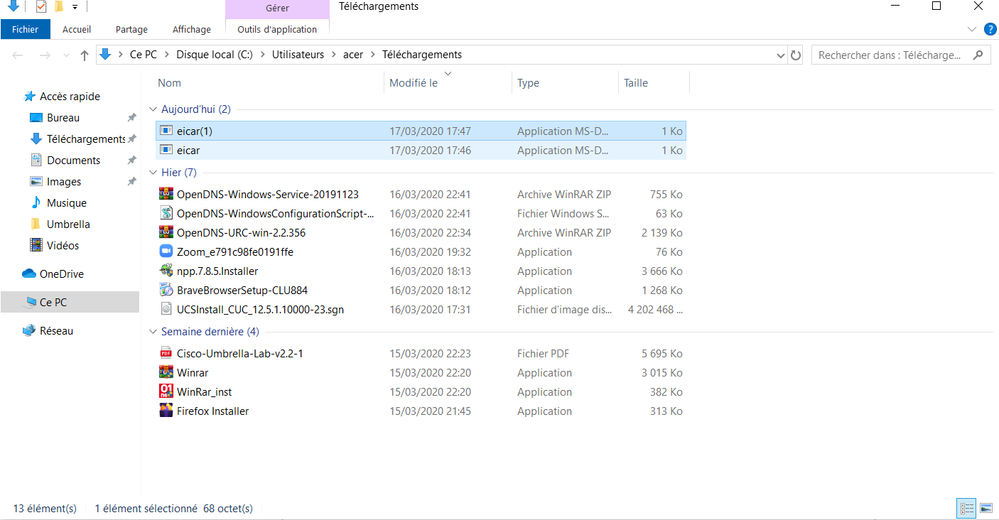Open the Outils d'application tab

pyautogui.click(x=277, y=29)
